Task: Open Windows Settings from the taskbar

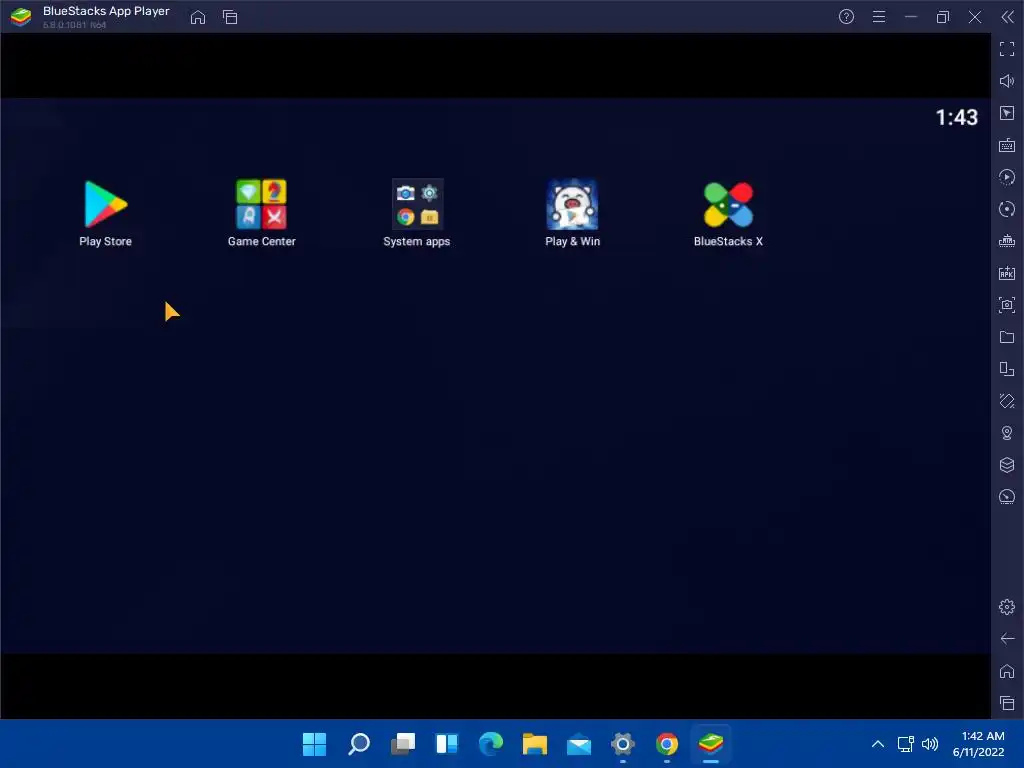Action: [x=623, y=744]
